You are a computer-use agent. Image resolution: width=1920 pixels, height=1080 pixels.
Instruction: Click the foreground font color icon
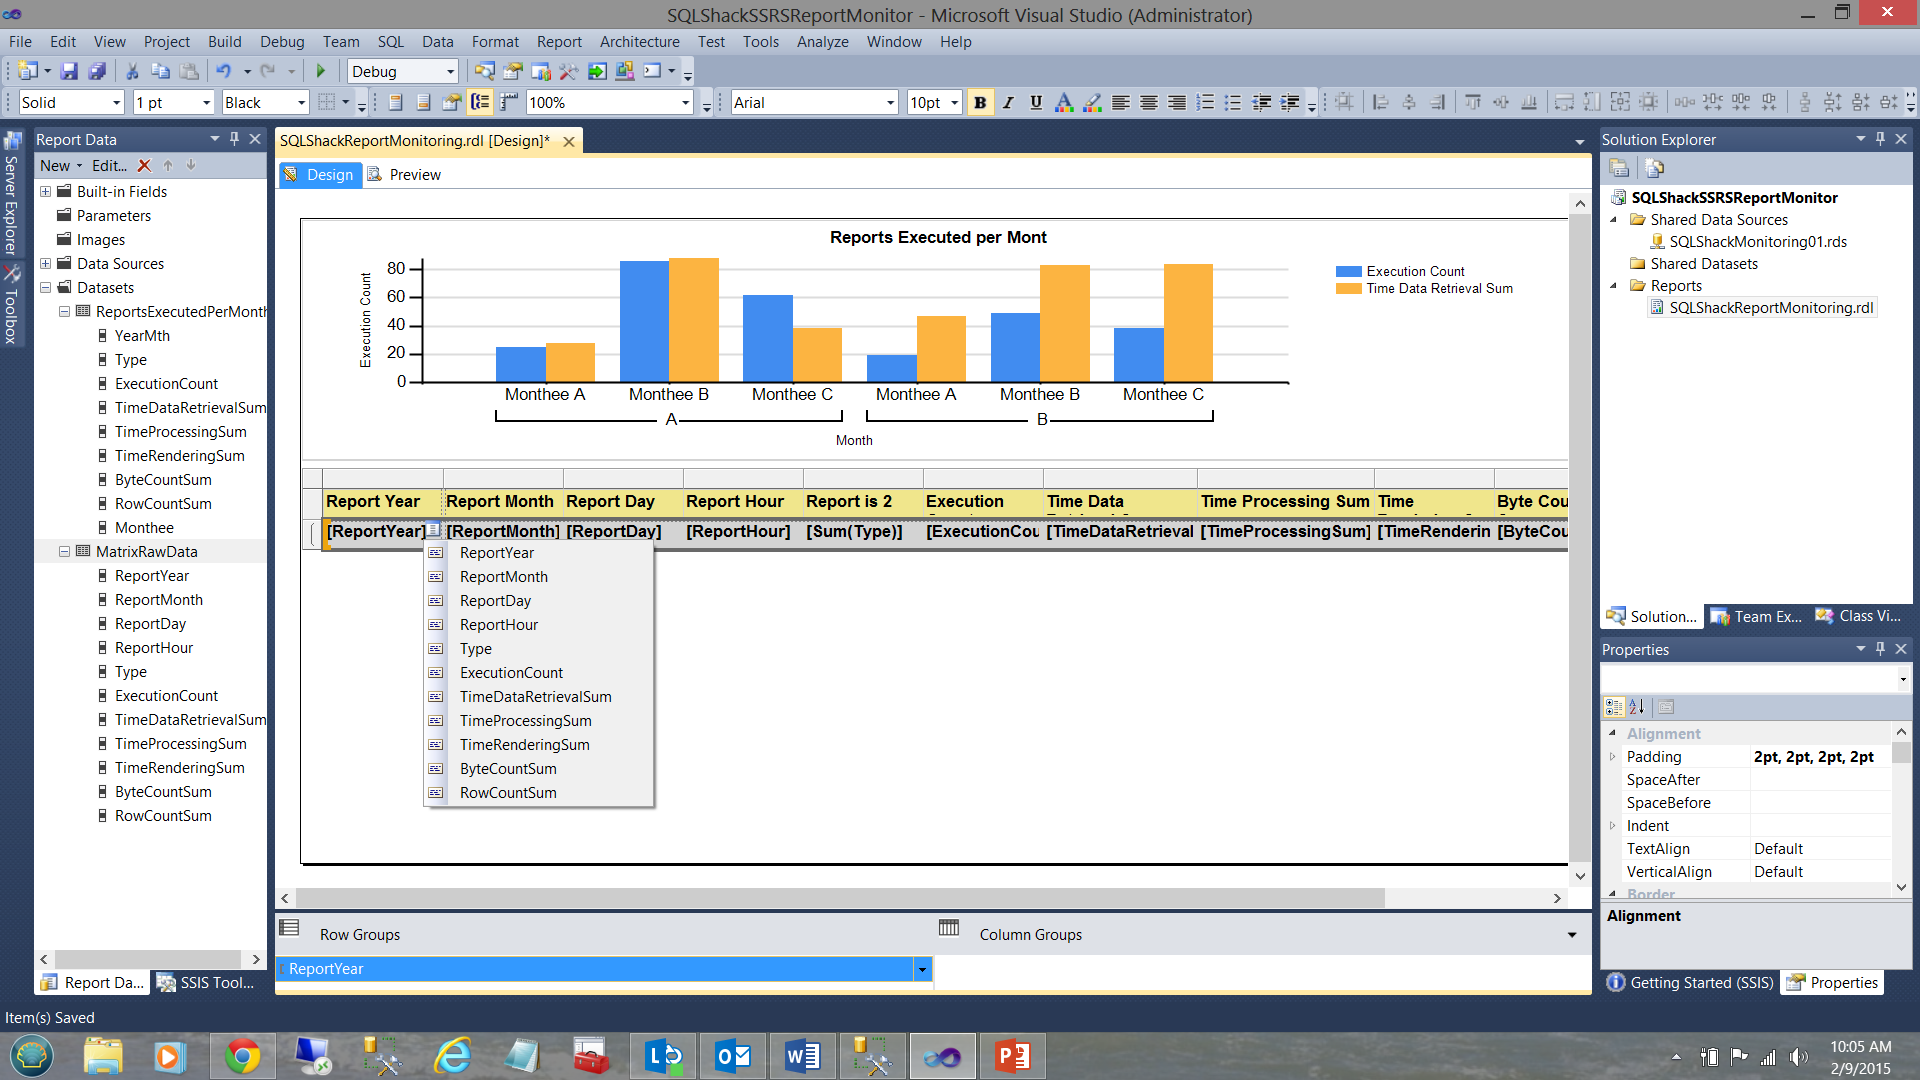[x=1064, y=102]
